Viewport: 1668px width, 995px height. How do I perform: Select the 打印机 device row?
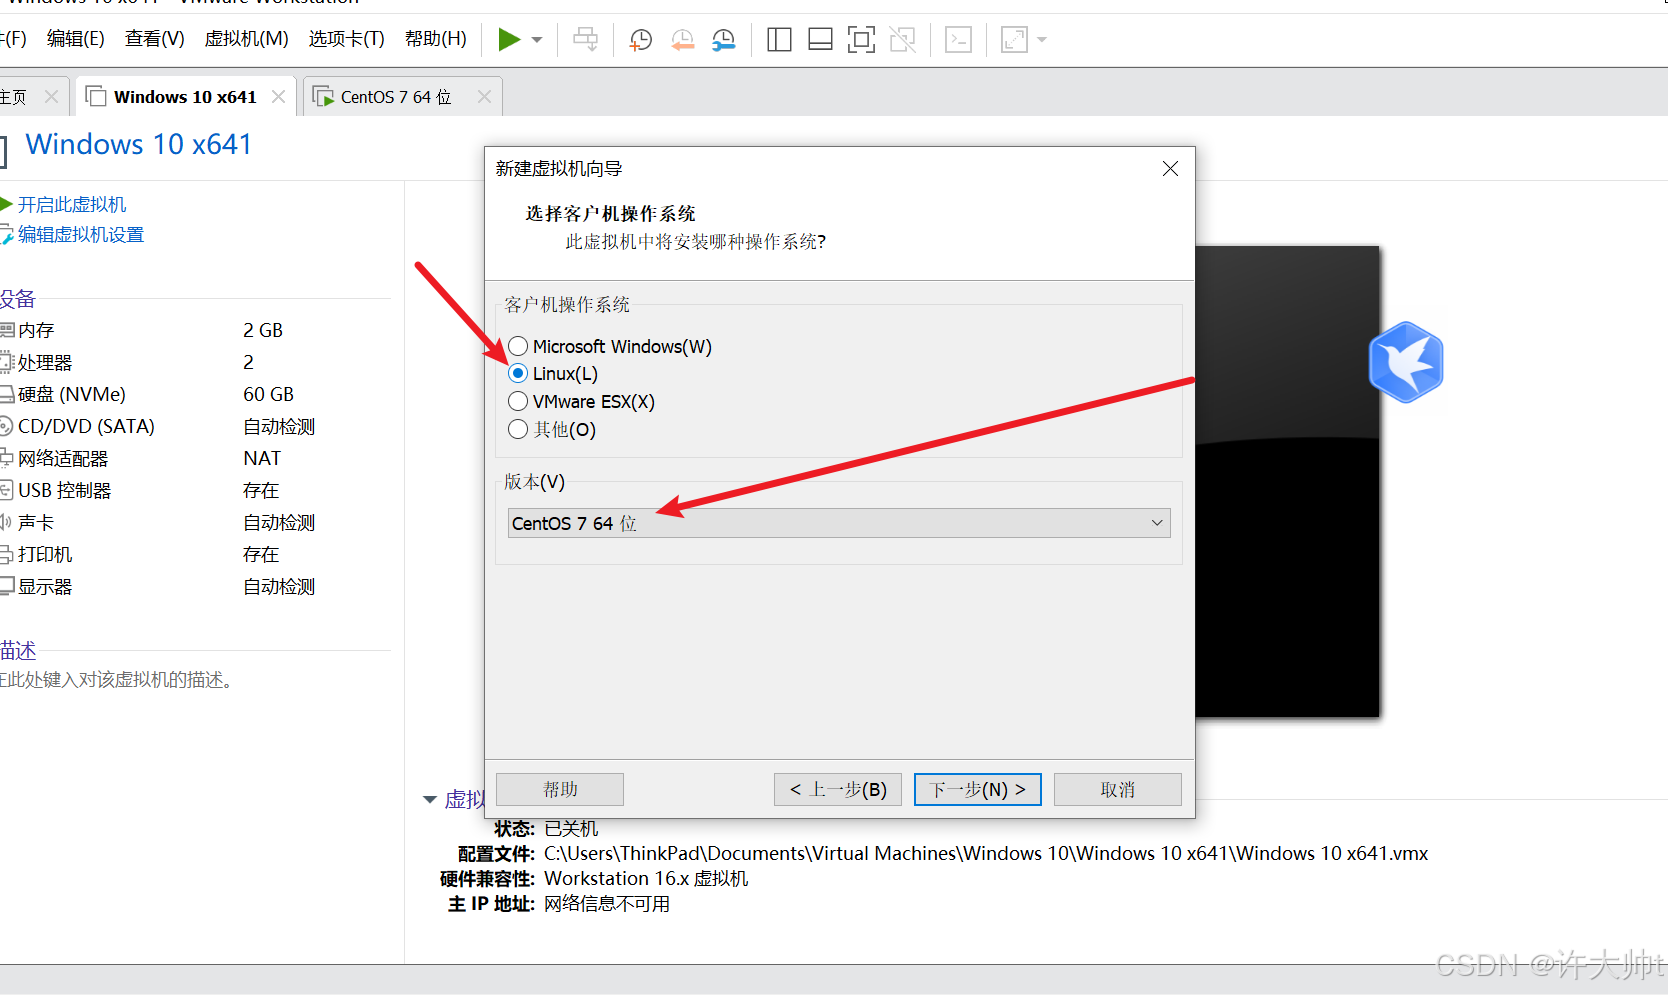(x=195, y=554)
